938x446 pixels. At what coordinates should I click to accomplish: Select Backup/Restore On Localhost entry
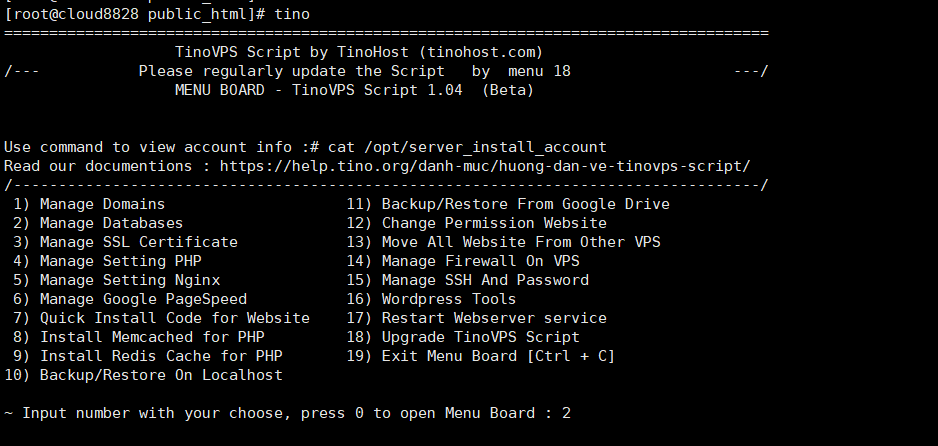pyautogui.click(x=144, y=375)
